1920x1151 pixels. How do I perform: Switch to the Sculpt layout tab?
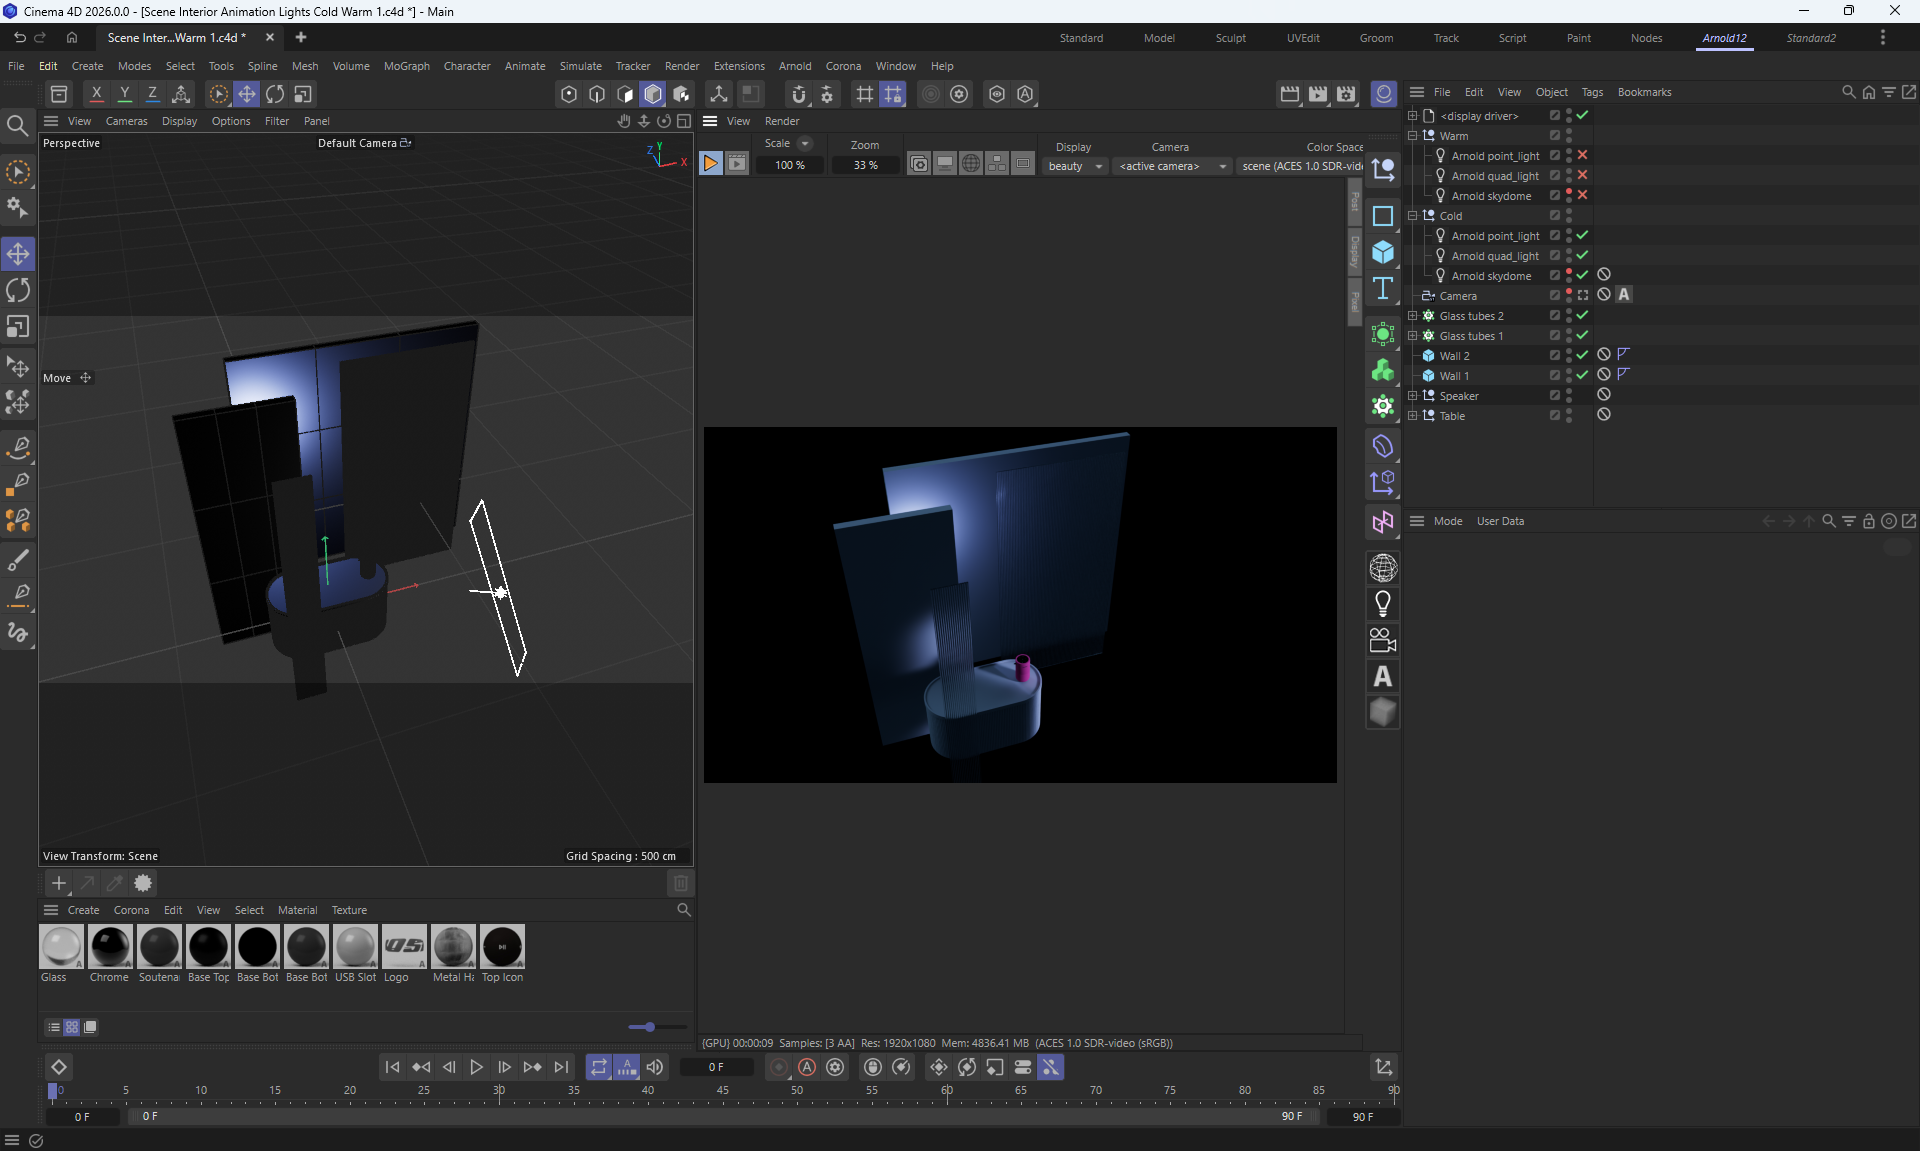tap(1230, 38)
